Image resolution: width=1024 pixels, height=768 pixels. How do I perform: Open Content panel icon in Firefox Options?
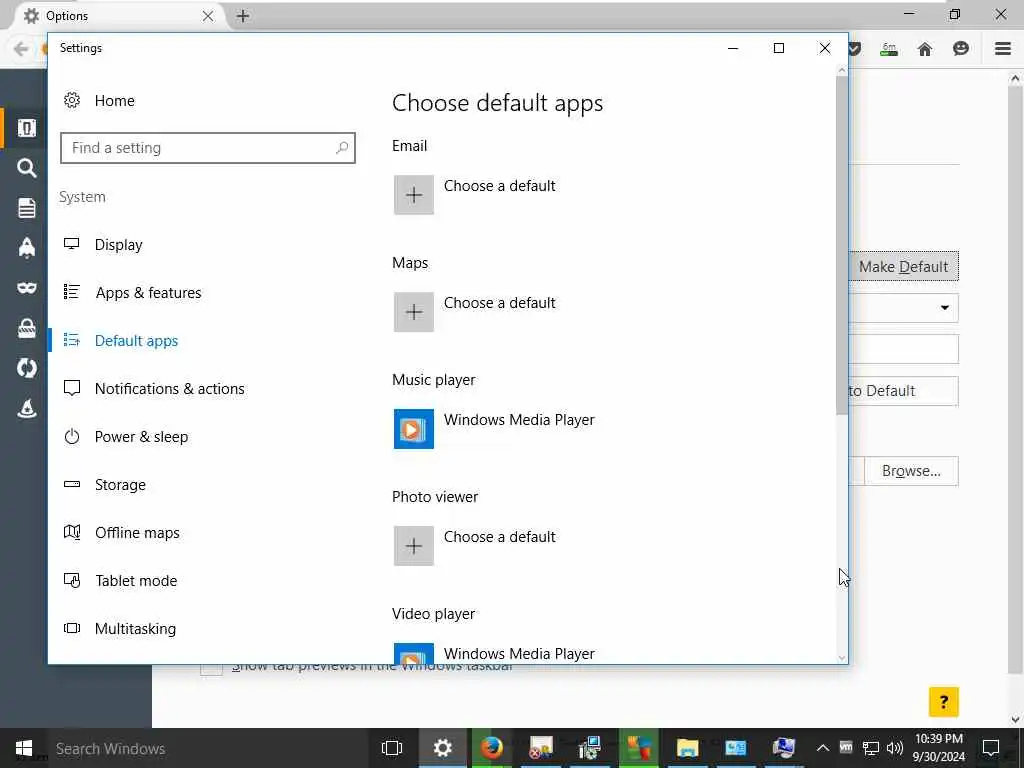point(26,208)
